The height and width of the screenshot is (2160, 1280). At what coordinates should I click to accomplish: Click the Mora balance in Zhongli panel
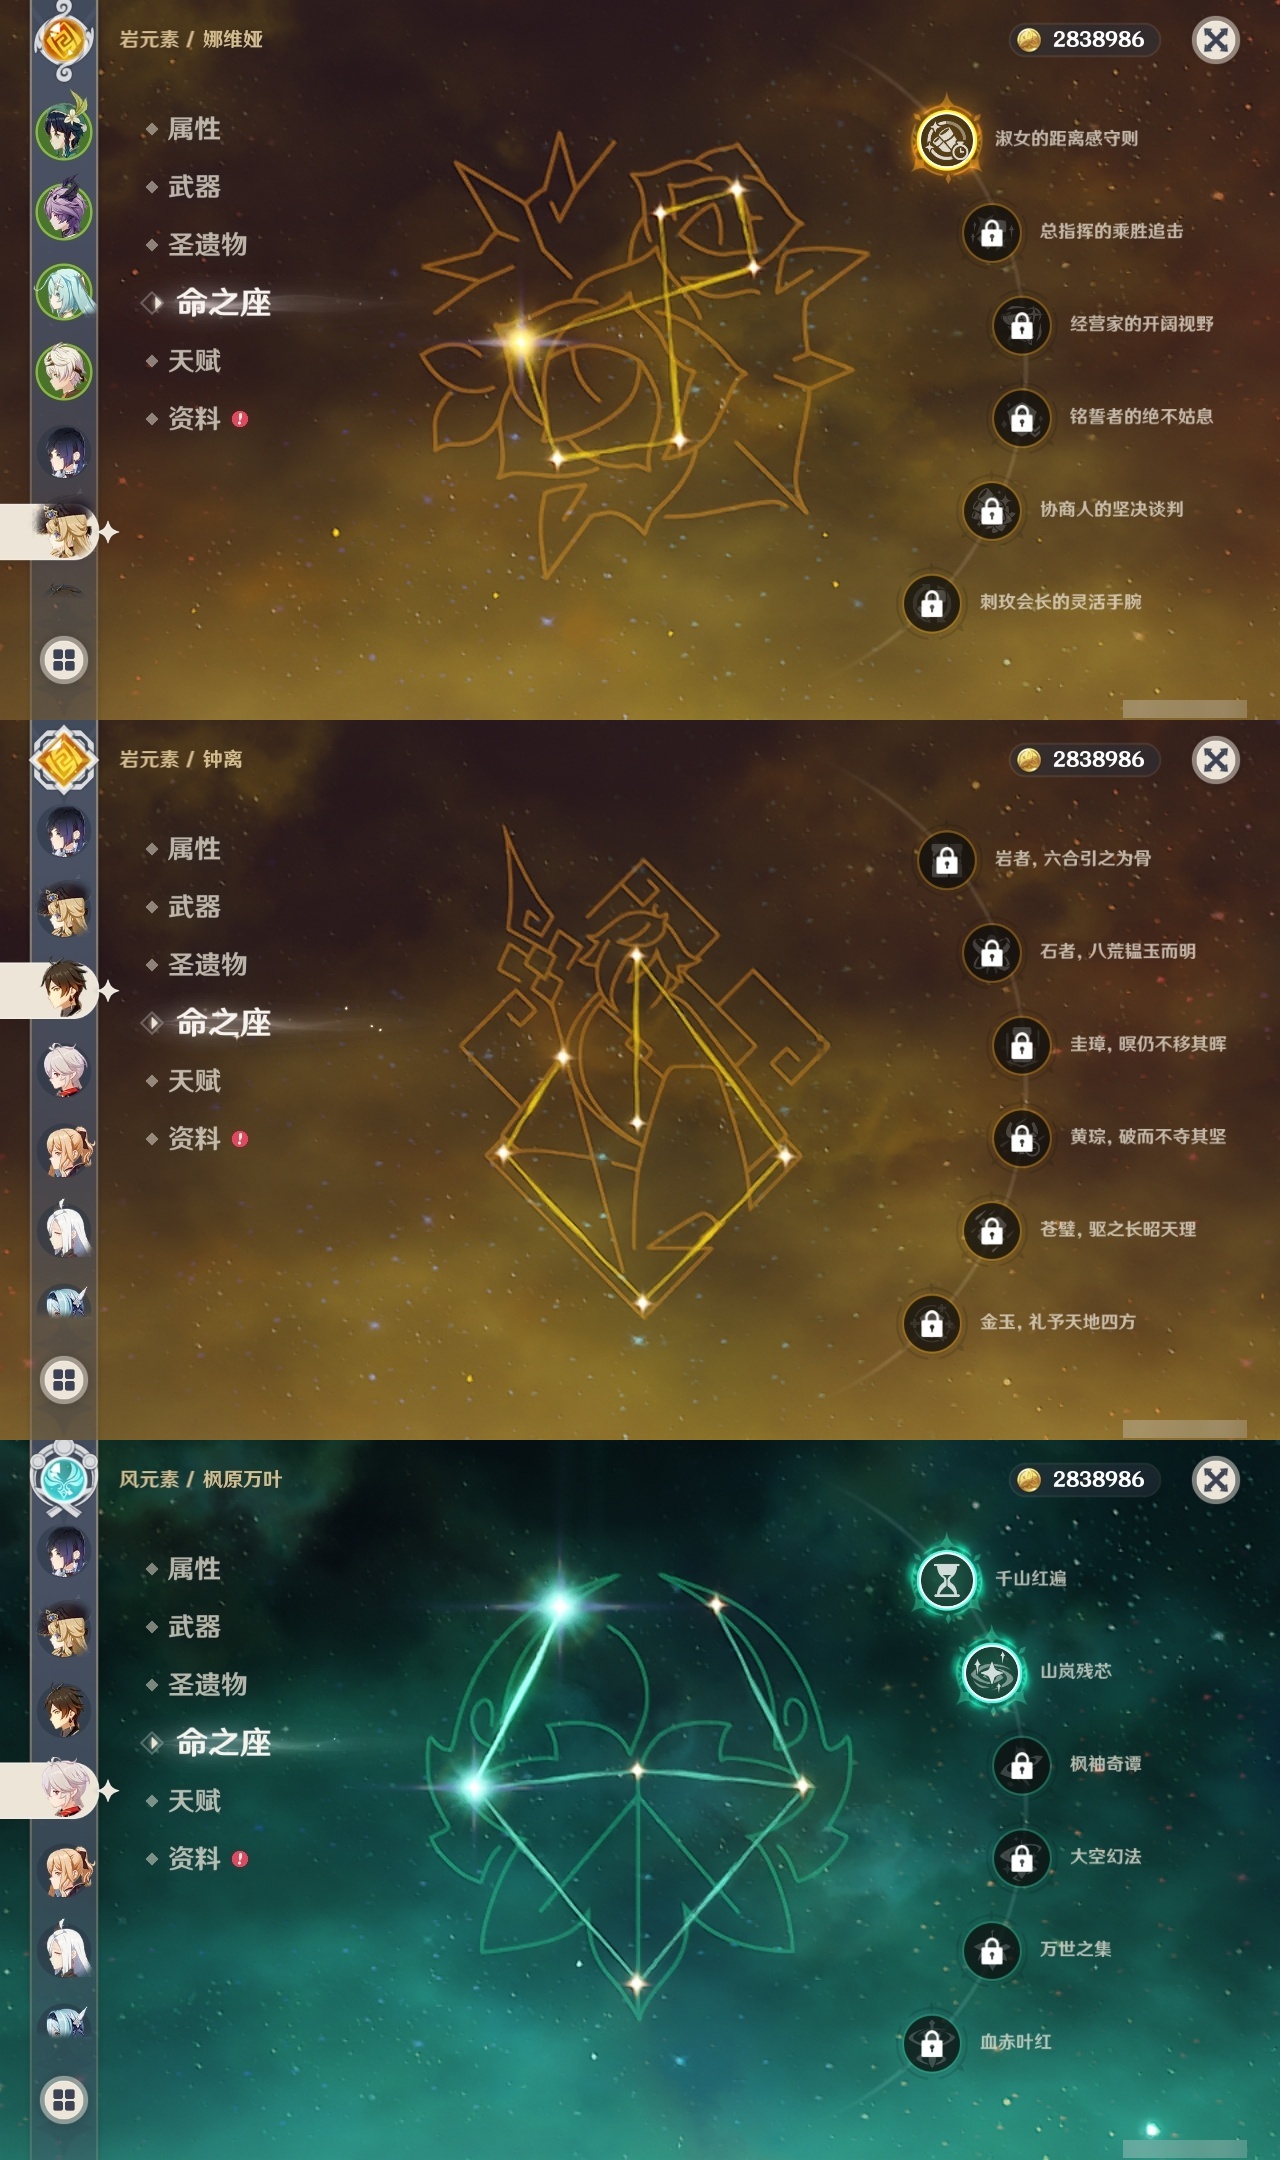[1085, 760]
